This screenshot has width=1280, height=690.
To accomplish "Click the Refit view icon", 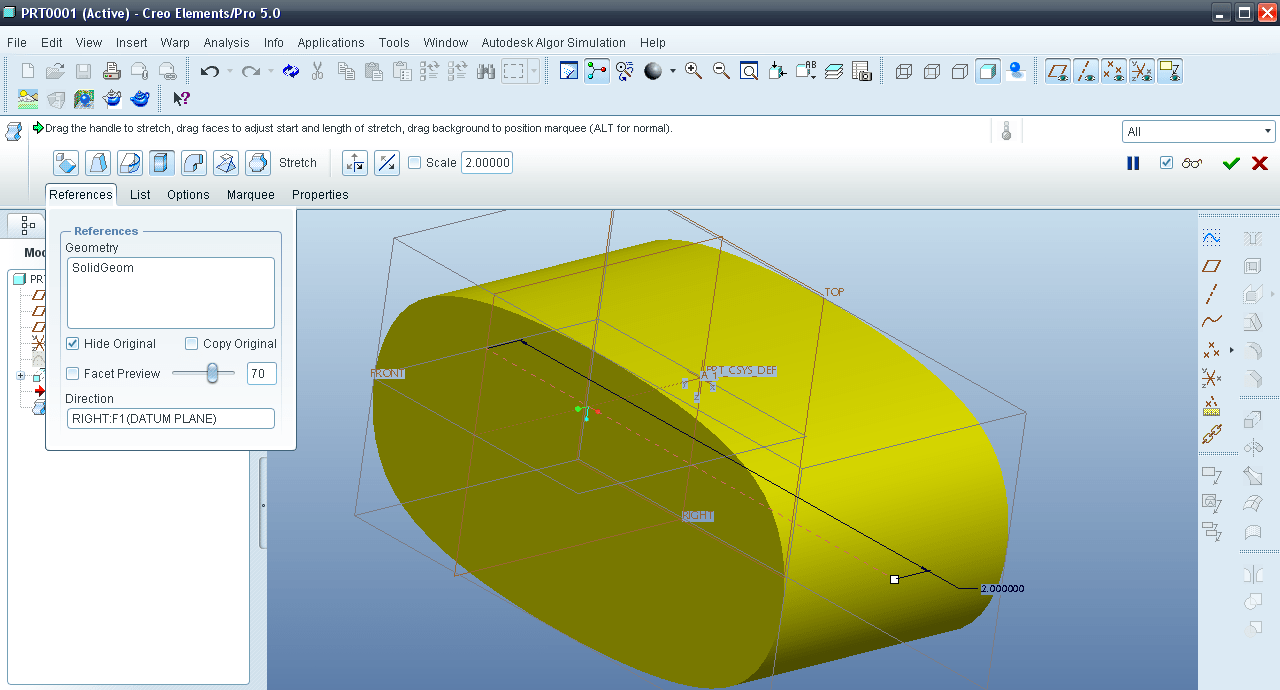I will coord(749,71).
